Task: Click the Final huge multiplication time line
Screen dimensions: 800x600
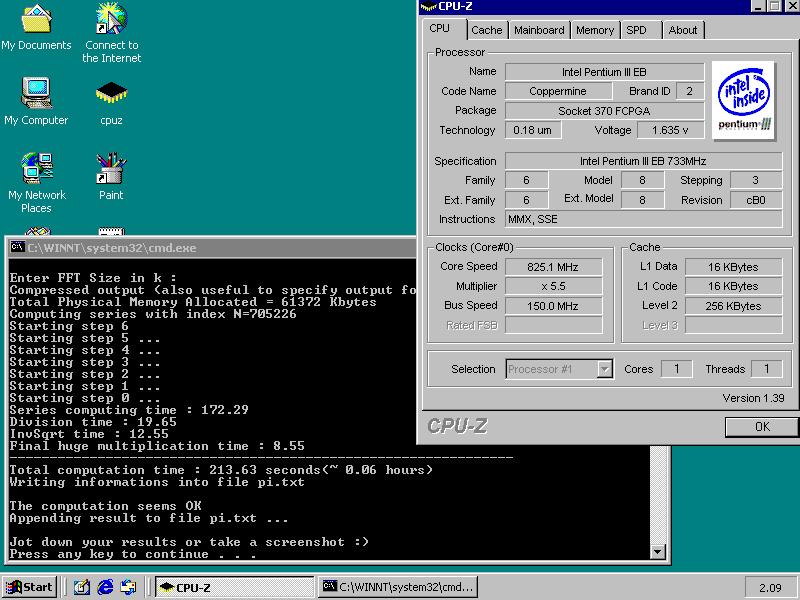Action: 157,446
